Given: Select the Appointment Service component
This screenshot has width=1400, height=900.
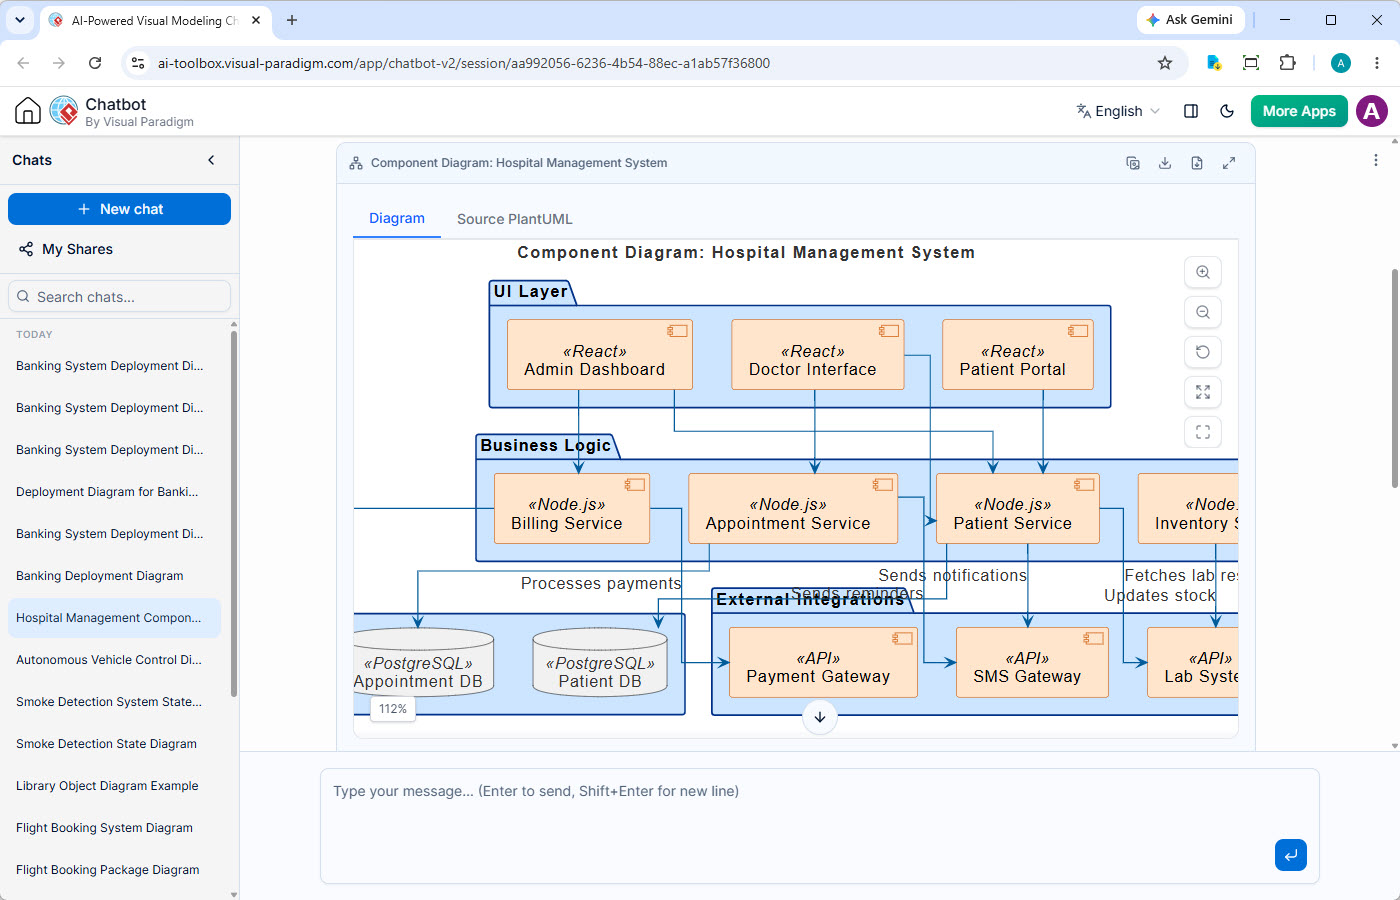Looking at the screenshot, I should 793,509.
